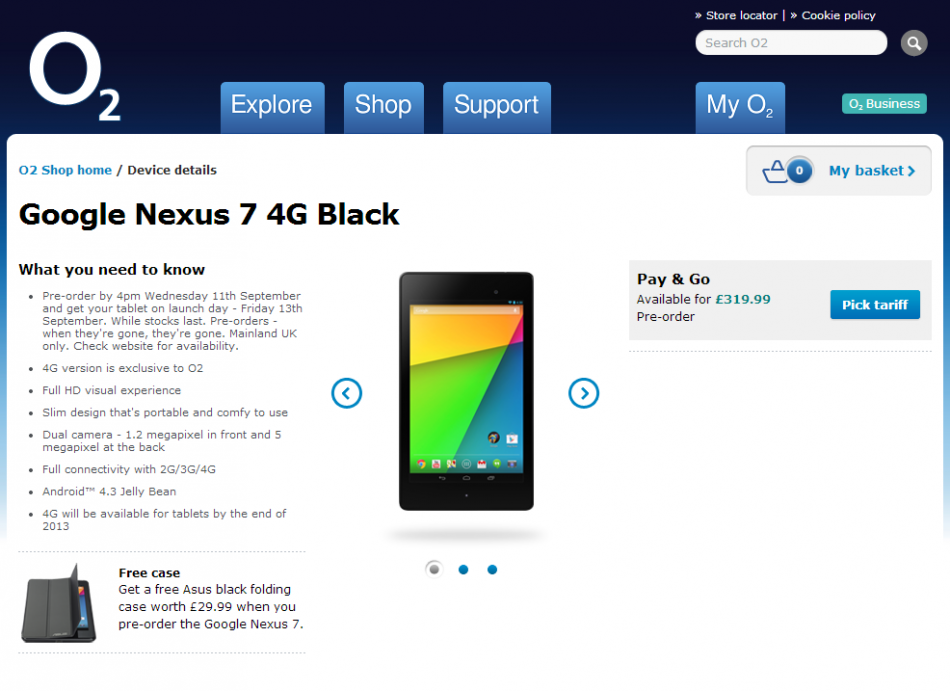Open the free Asus case image
This screenshot has width=950, height=691.
tap(59, 603)
